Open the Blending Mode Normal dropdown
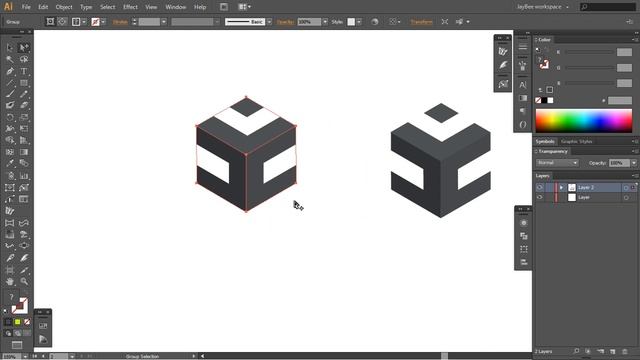 pos(557,163)
